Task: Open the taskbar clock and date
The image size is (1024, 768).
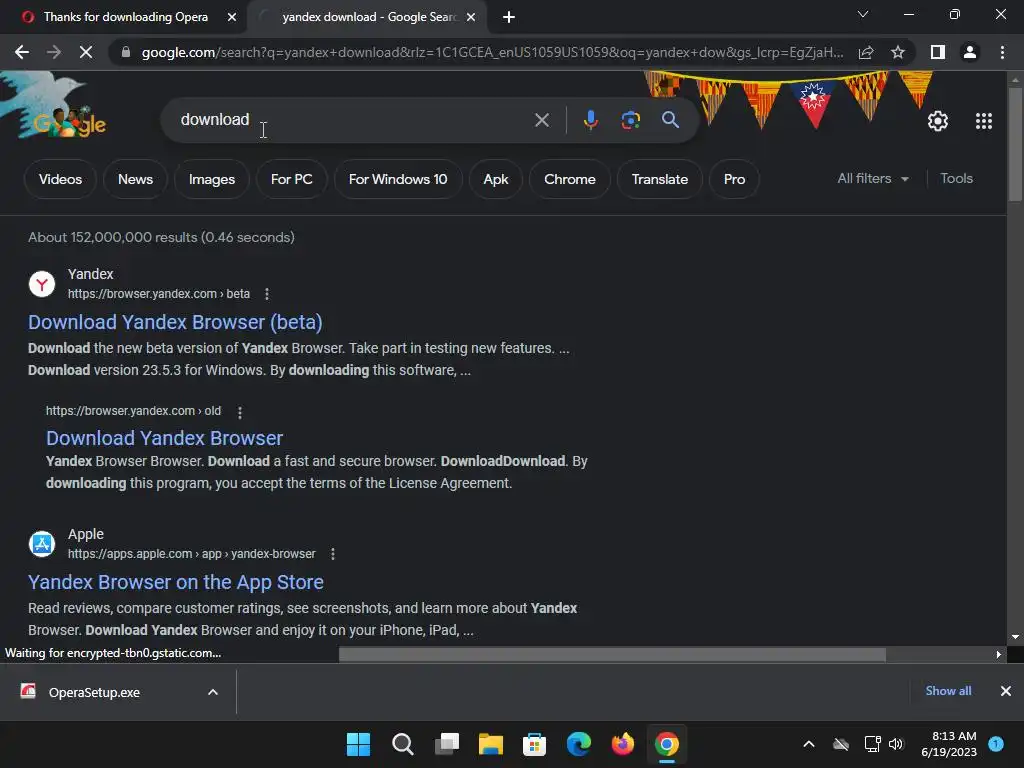Action: 949,744
